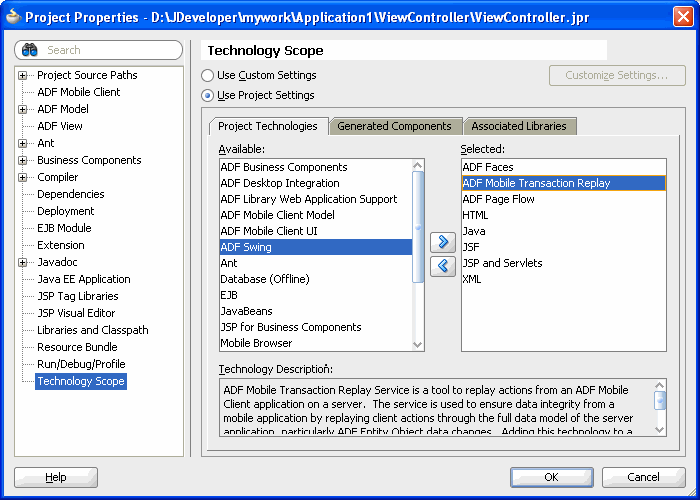
Task: Expand the Business Components node
Action: pyautogui.click(x=22, y=160)
